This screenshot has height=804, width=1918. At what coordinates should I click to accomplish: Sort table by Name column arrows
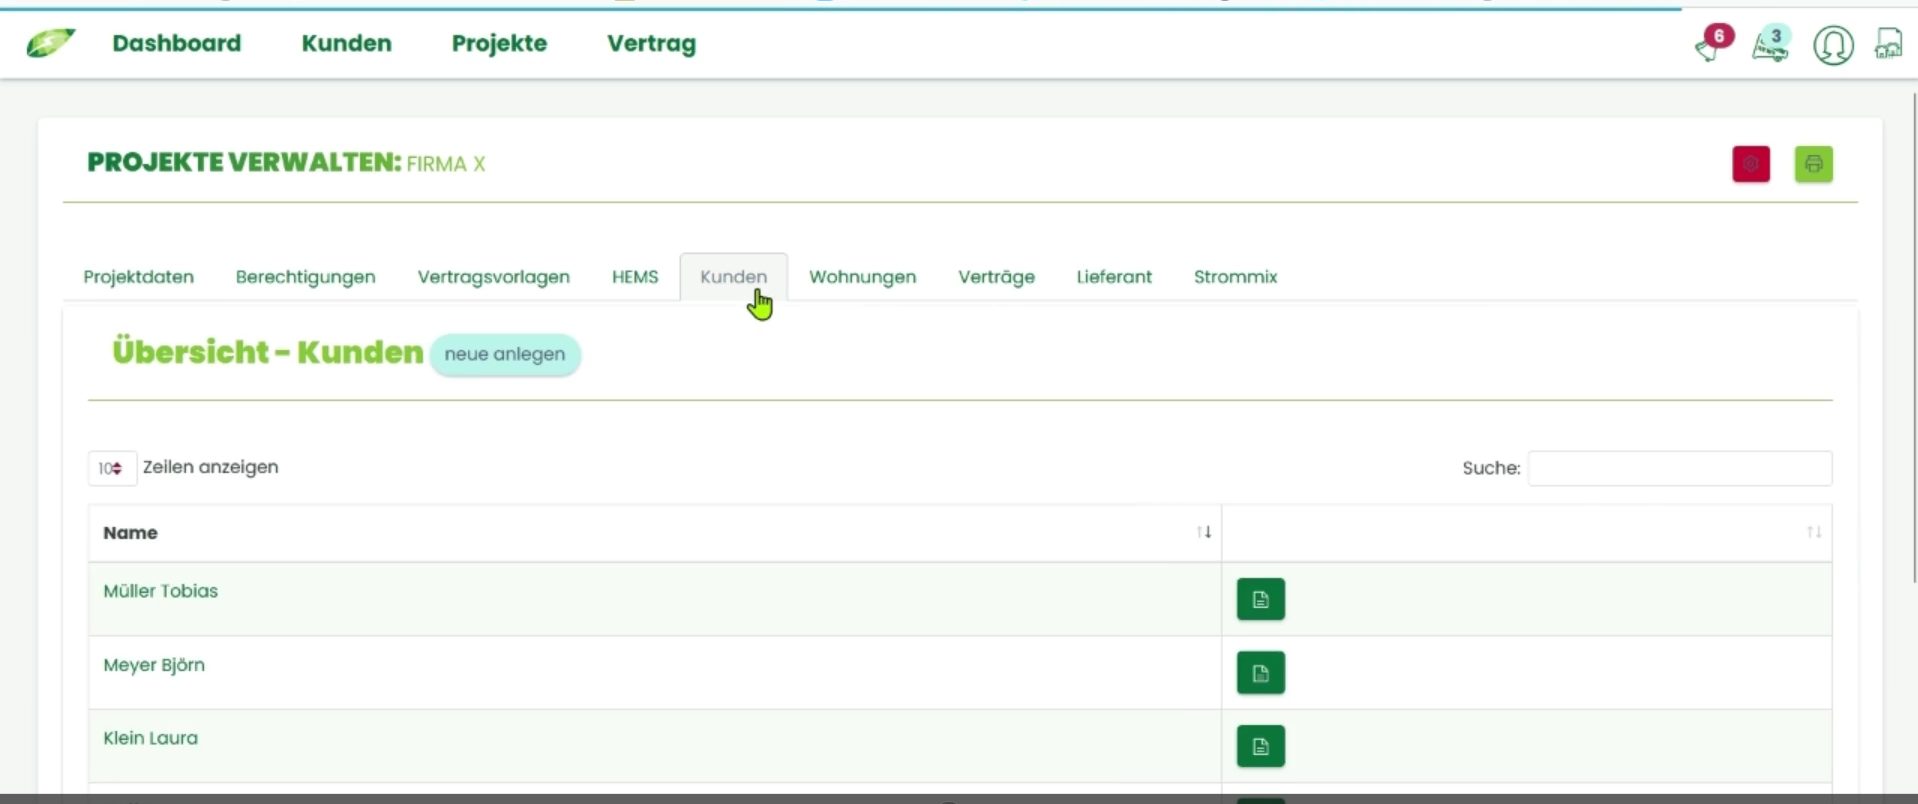click(x=1204, y=532)
